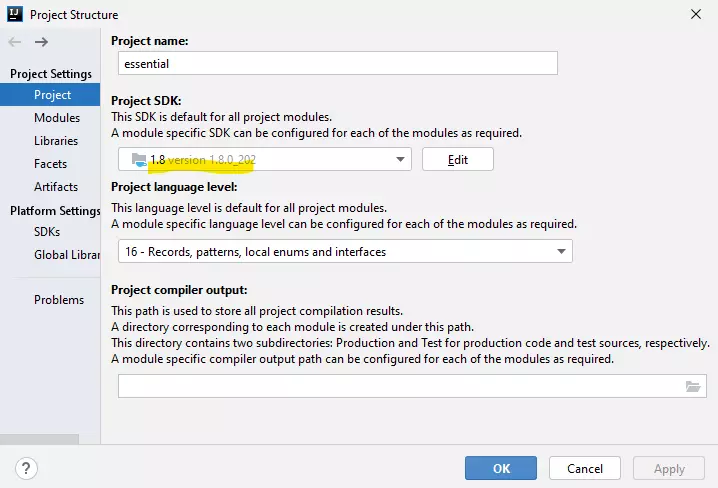Click the Edit SDK button

457,159
